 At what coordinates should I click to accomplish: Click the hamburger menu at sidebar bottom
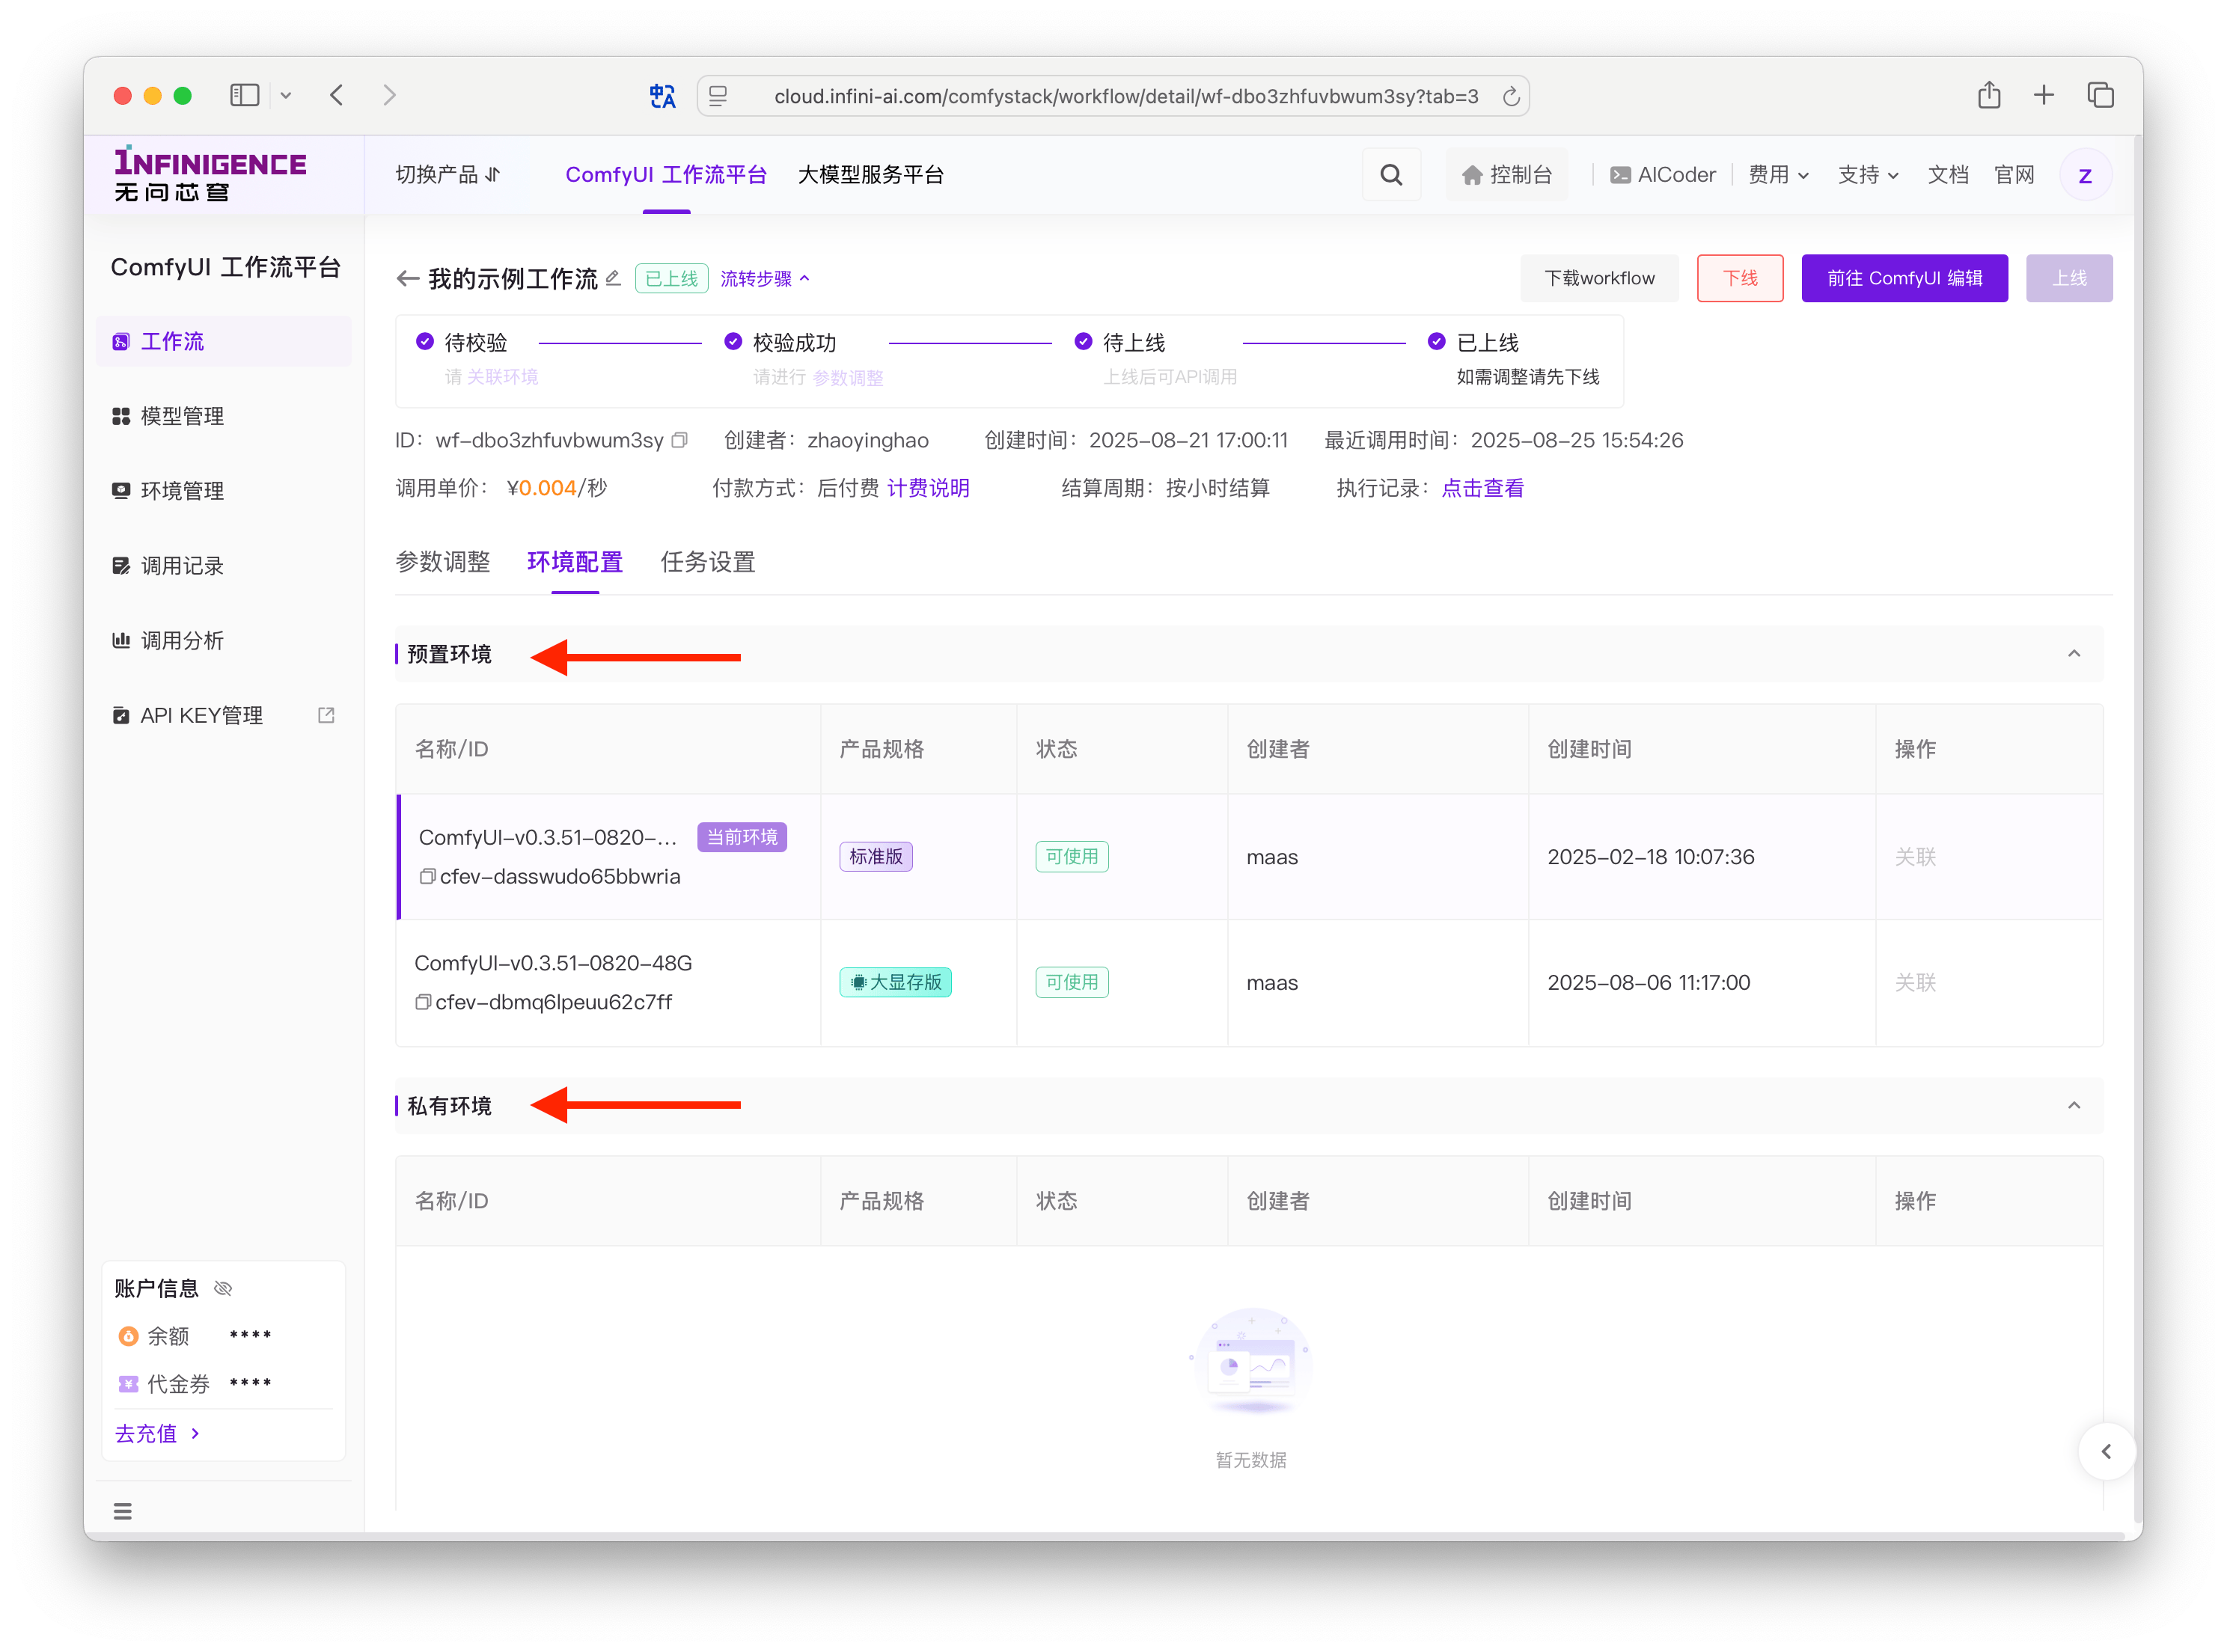click(123, 1510)
